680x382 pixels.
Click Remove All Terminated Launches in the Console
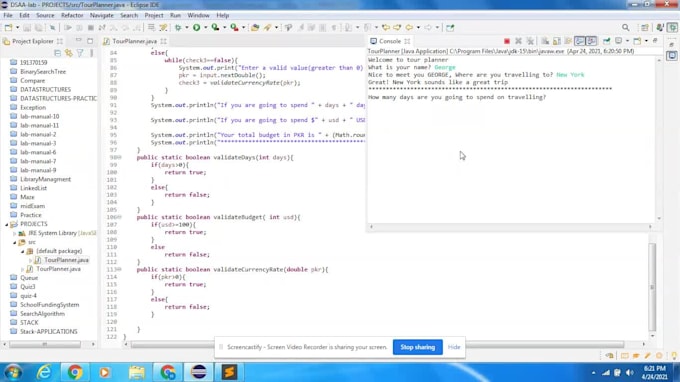pyautogui.click(x=530, y=41)
